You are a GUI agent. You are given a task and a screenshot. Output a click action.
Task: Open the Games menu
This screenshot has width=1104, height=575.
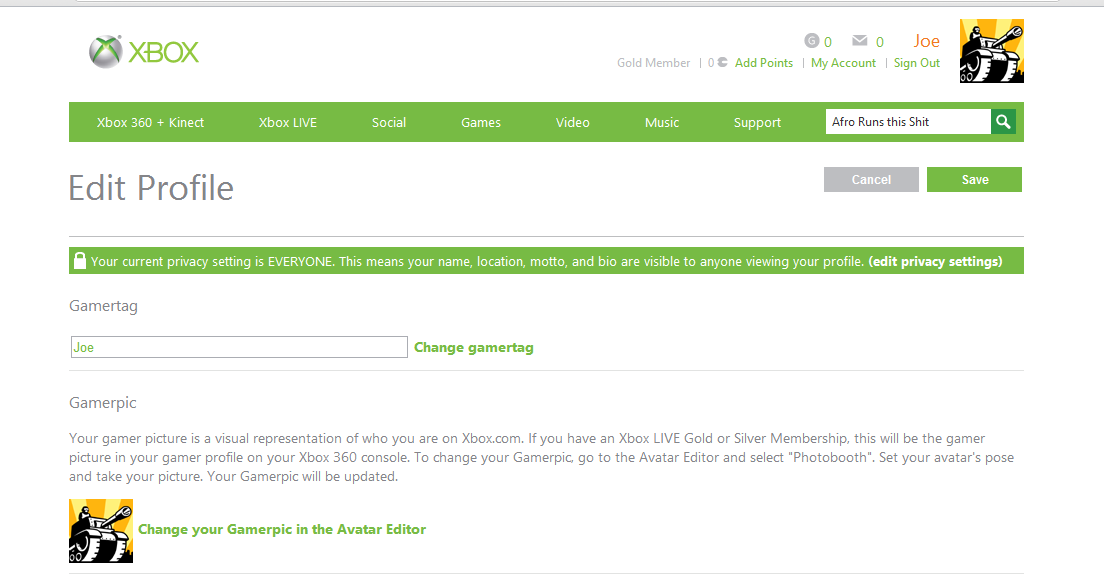pos(481,122)
